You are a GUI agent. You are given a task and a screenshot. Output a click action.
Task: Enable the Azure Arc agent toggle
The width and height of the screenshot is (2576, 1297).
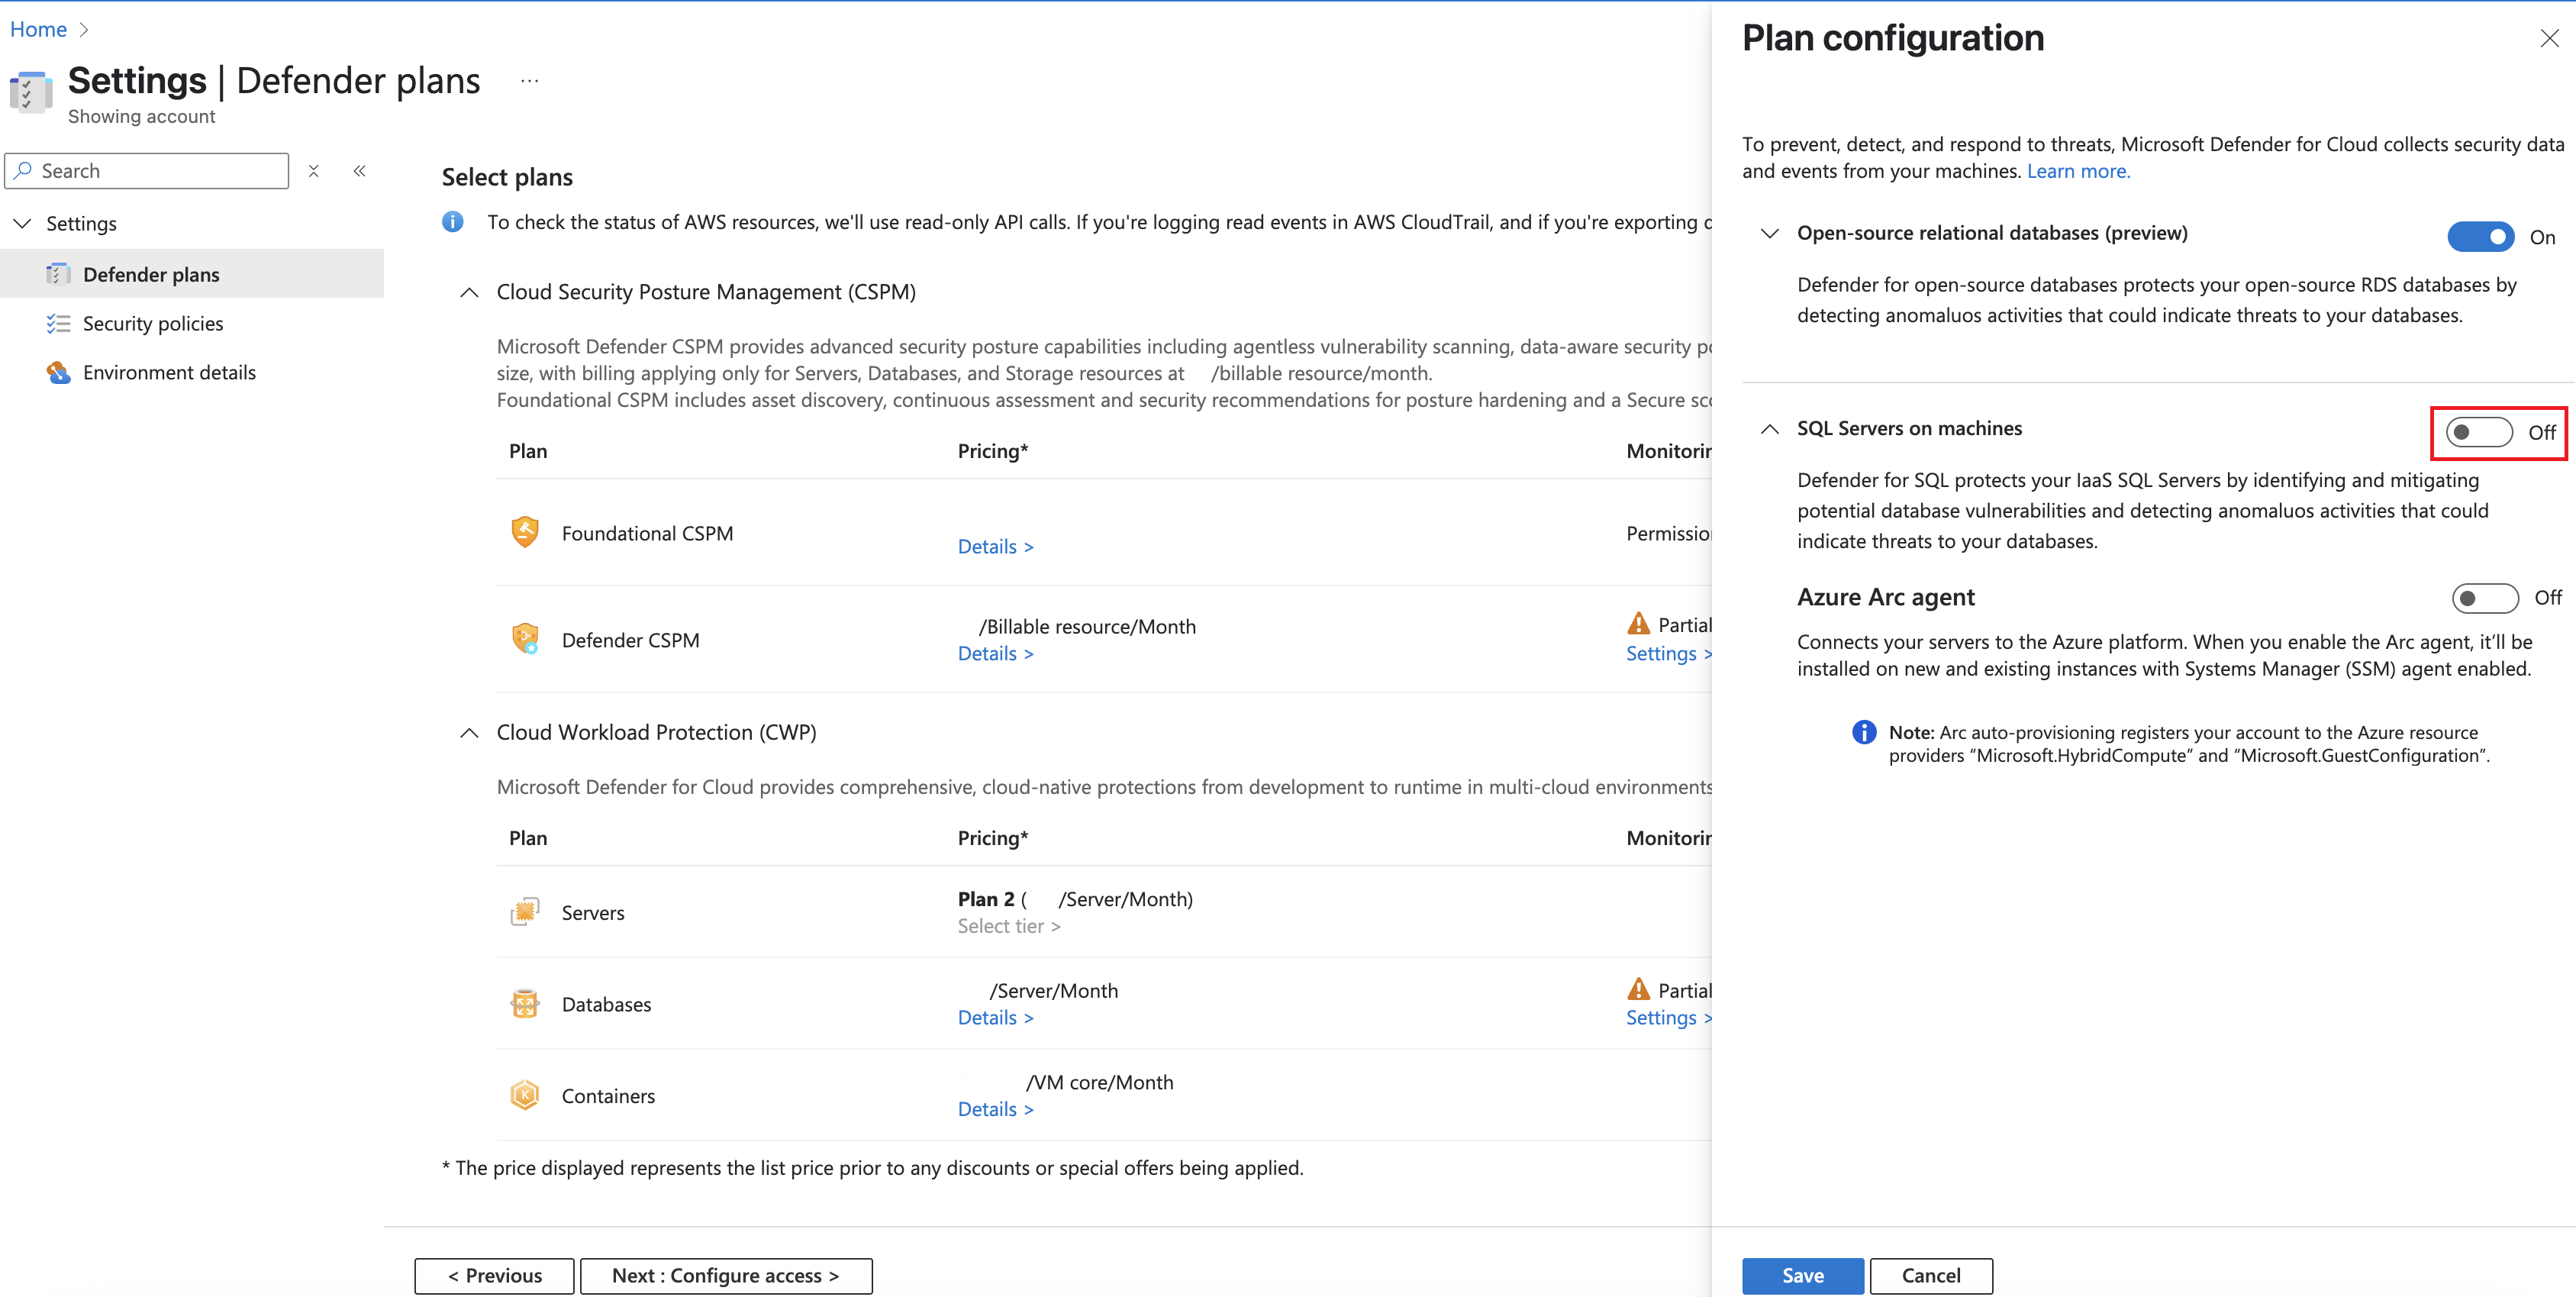2484,598
